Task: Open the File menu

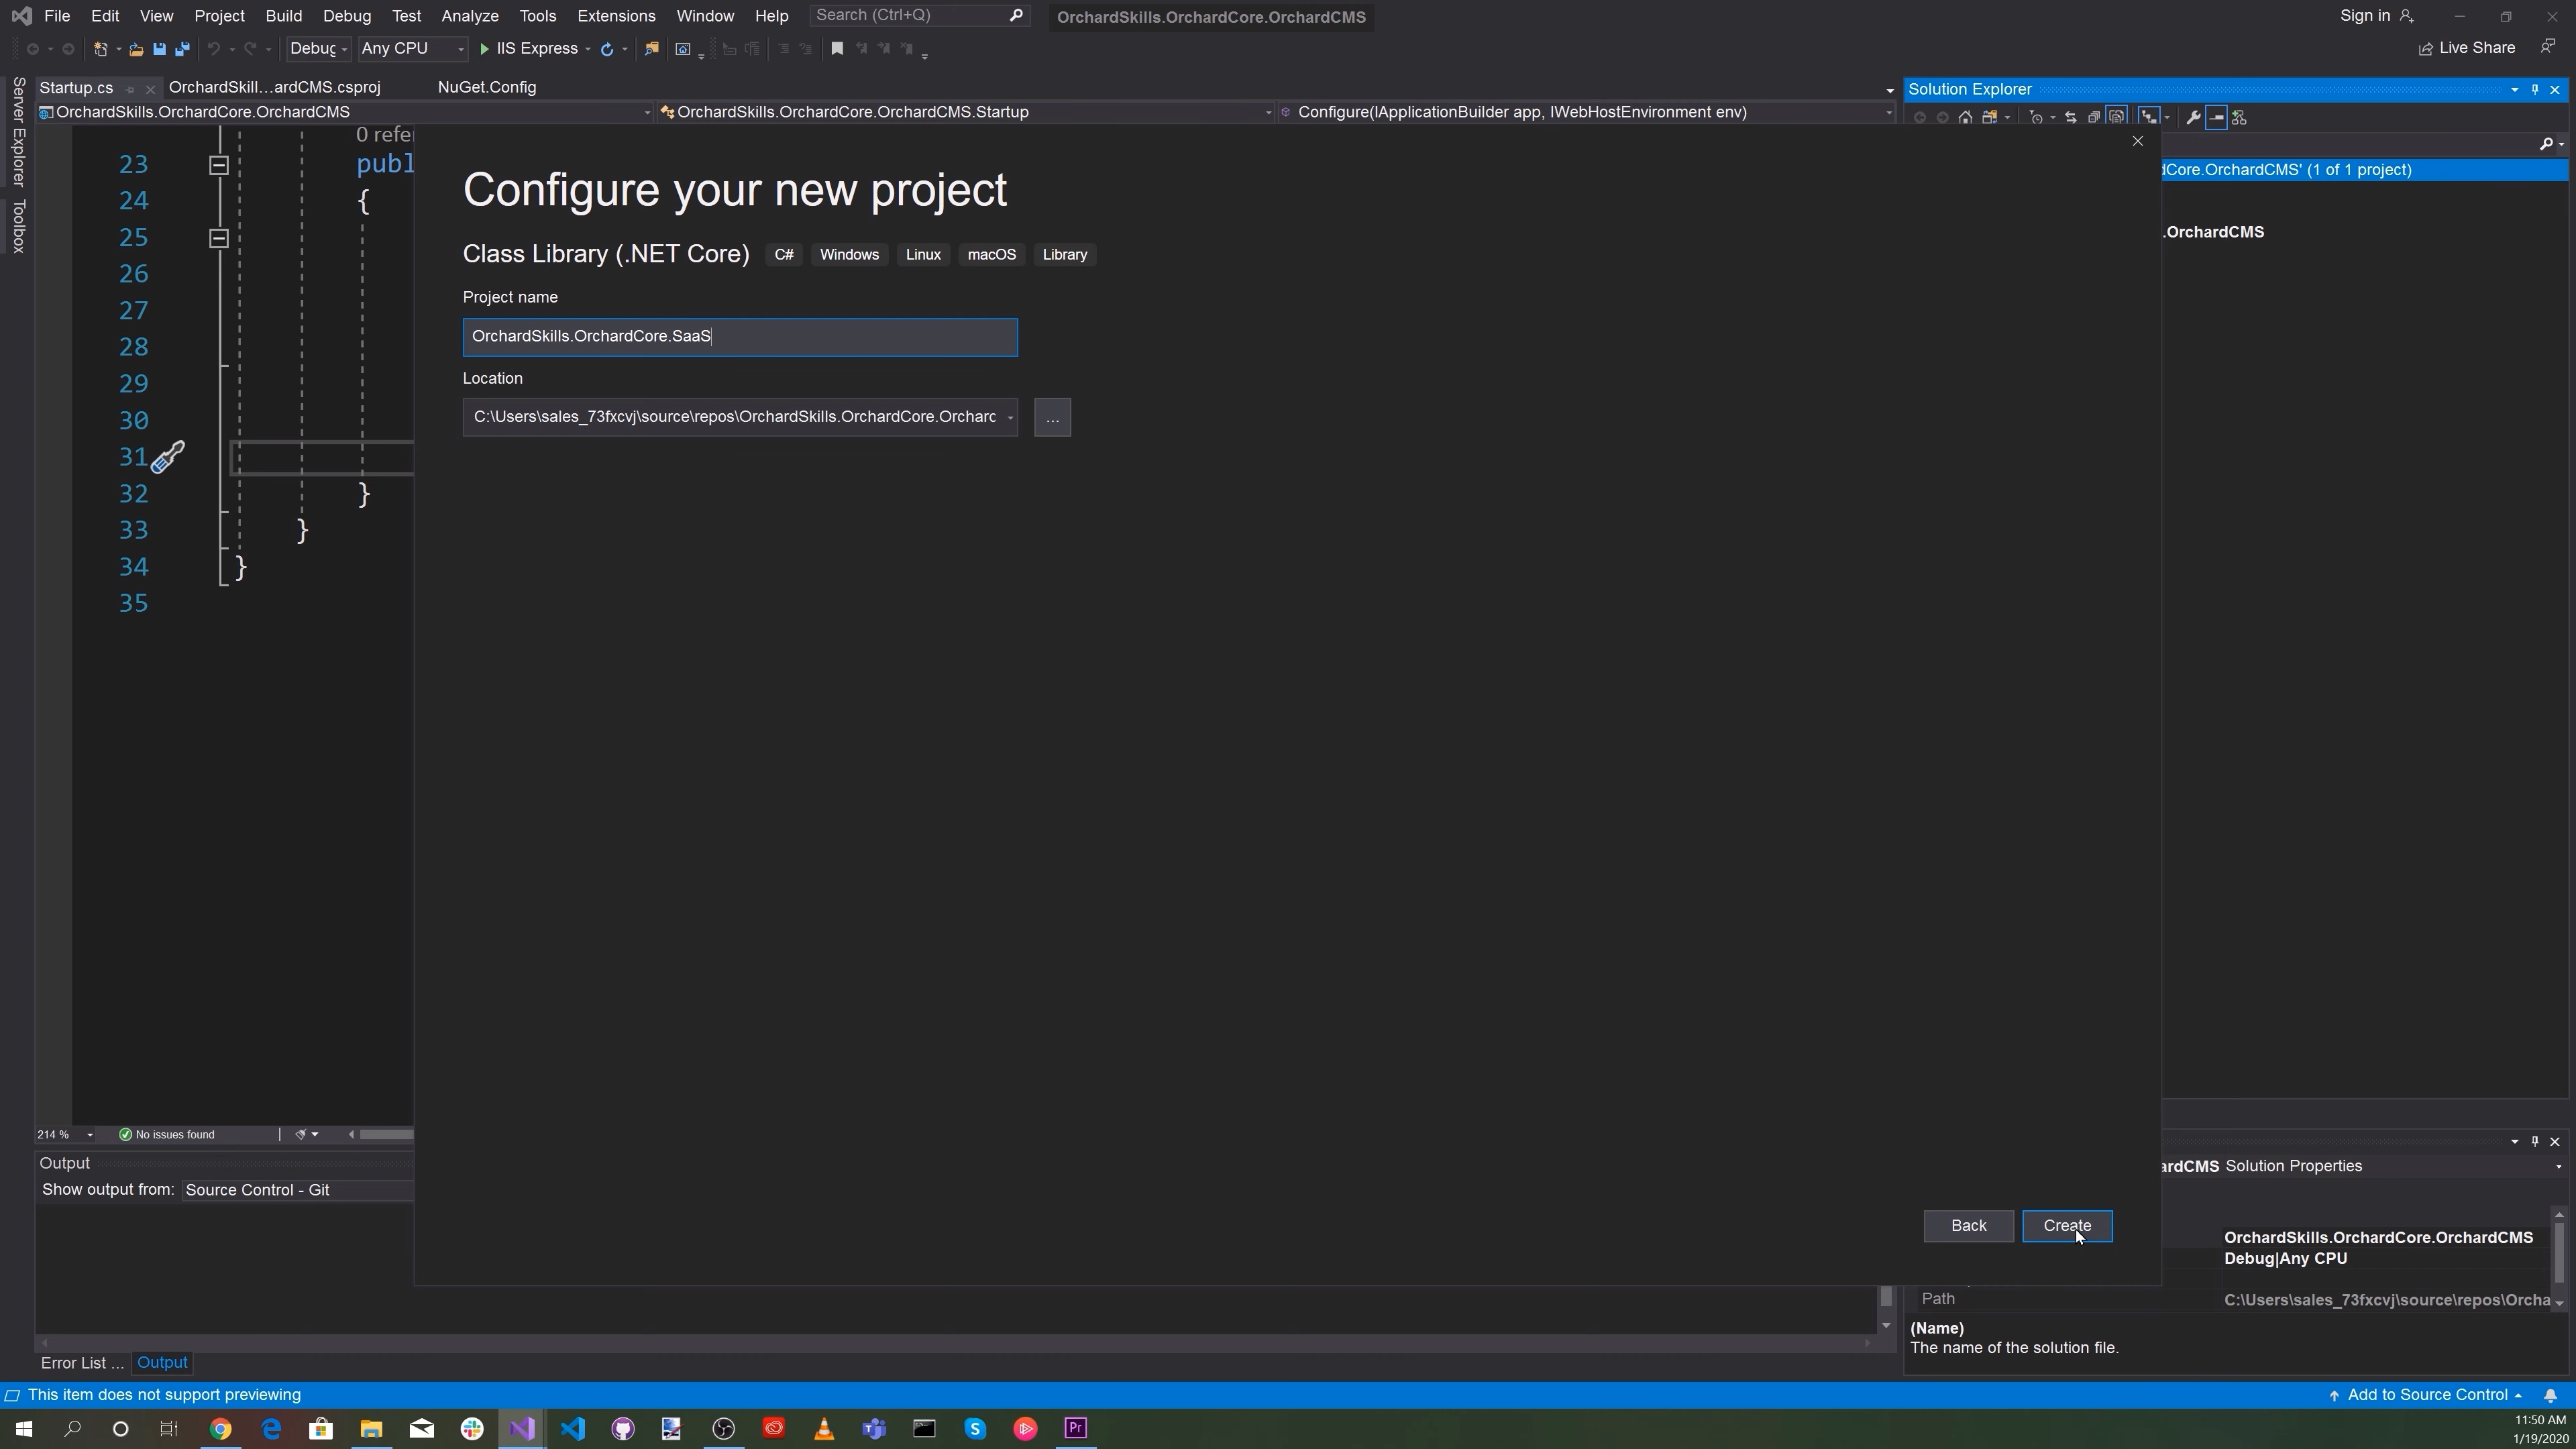Action: [57, 16]
